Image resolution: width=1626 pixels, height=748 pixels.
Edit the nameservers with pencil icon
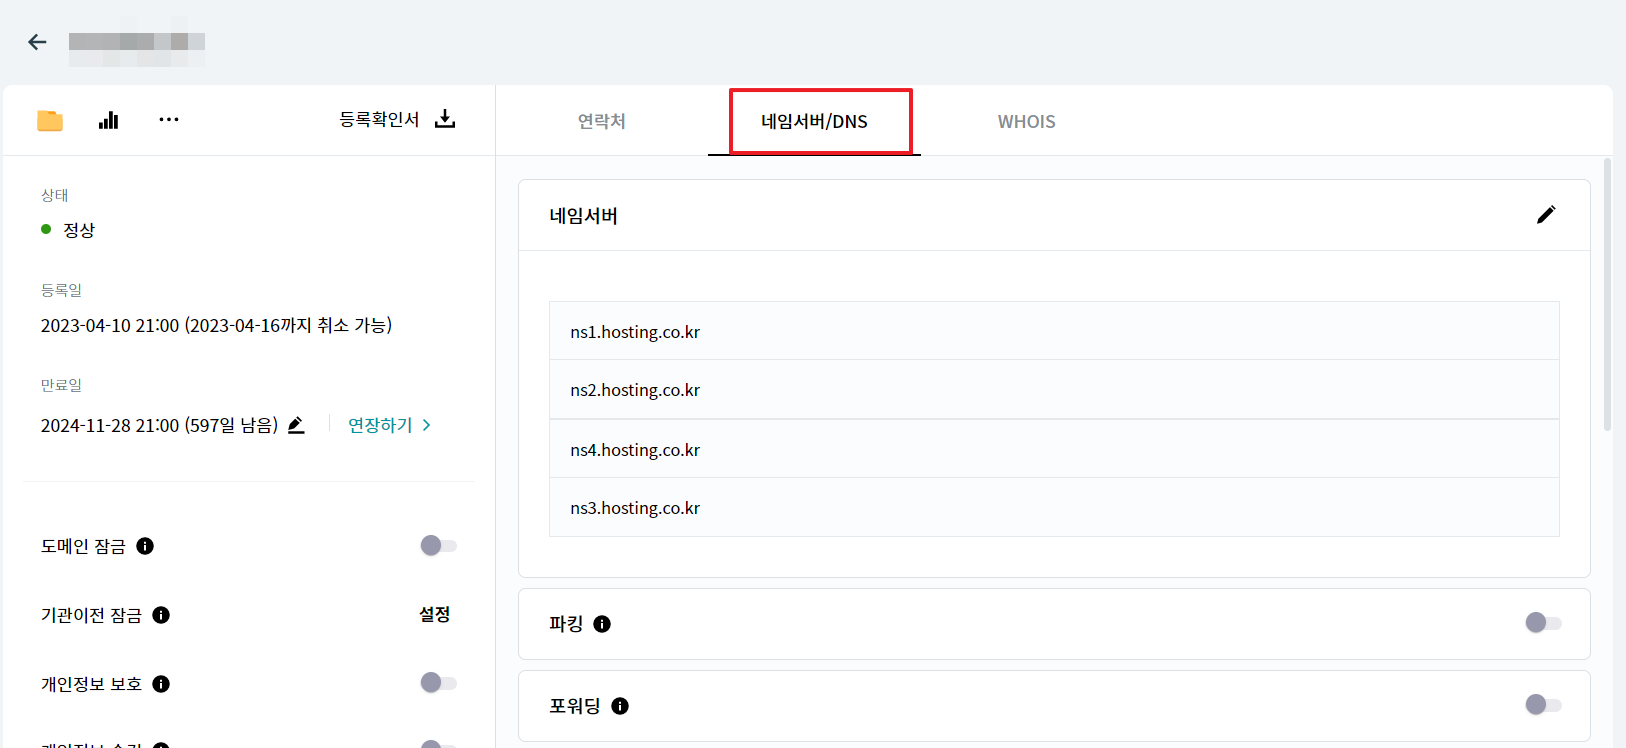click(1545, 215)
